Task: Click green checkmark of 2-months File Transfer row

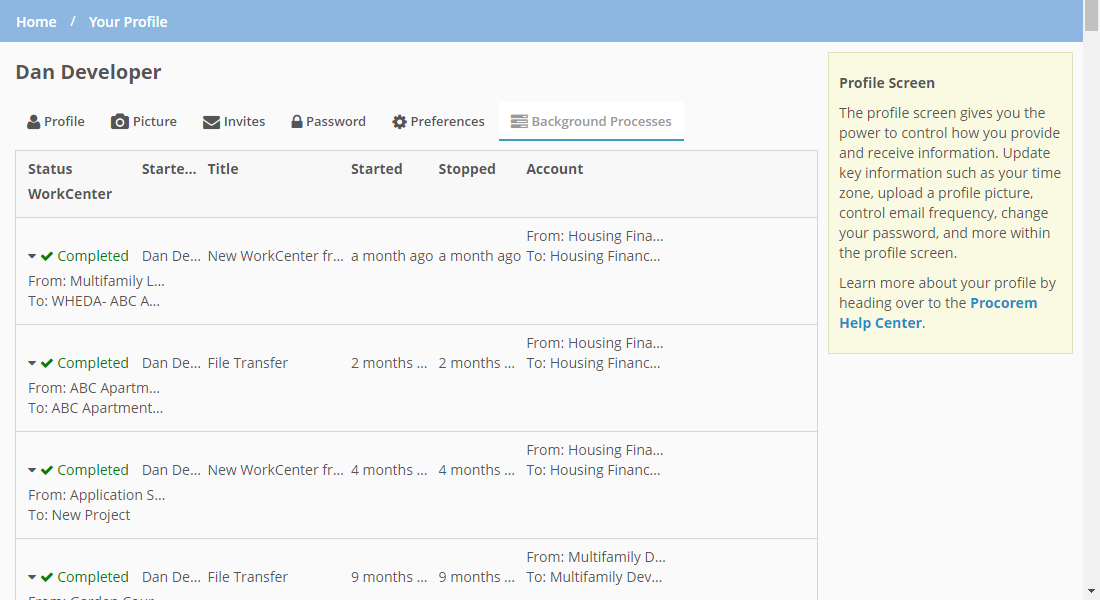Action: pos(47,364)
